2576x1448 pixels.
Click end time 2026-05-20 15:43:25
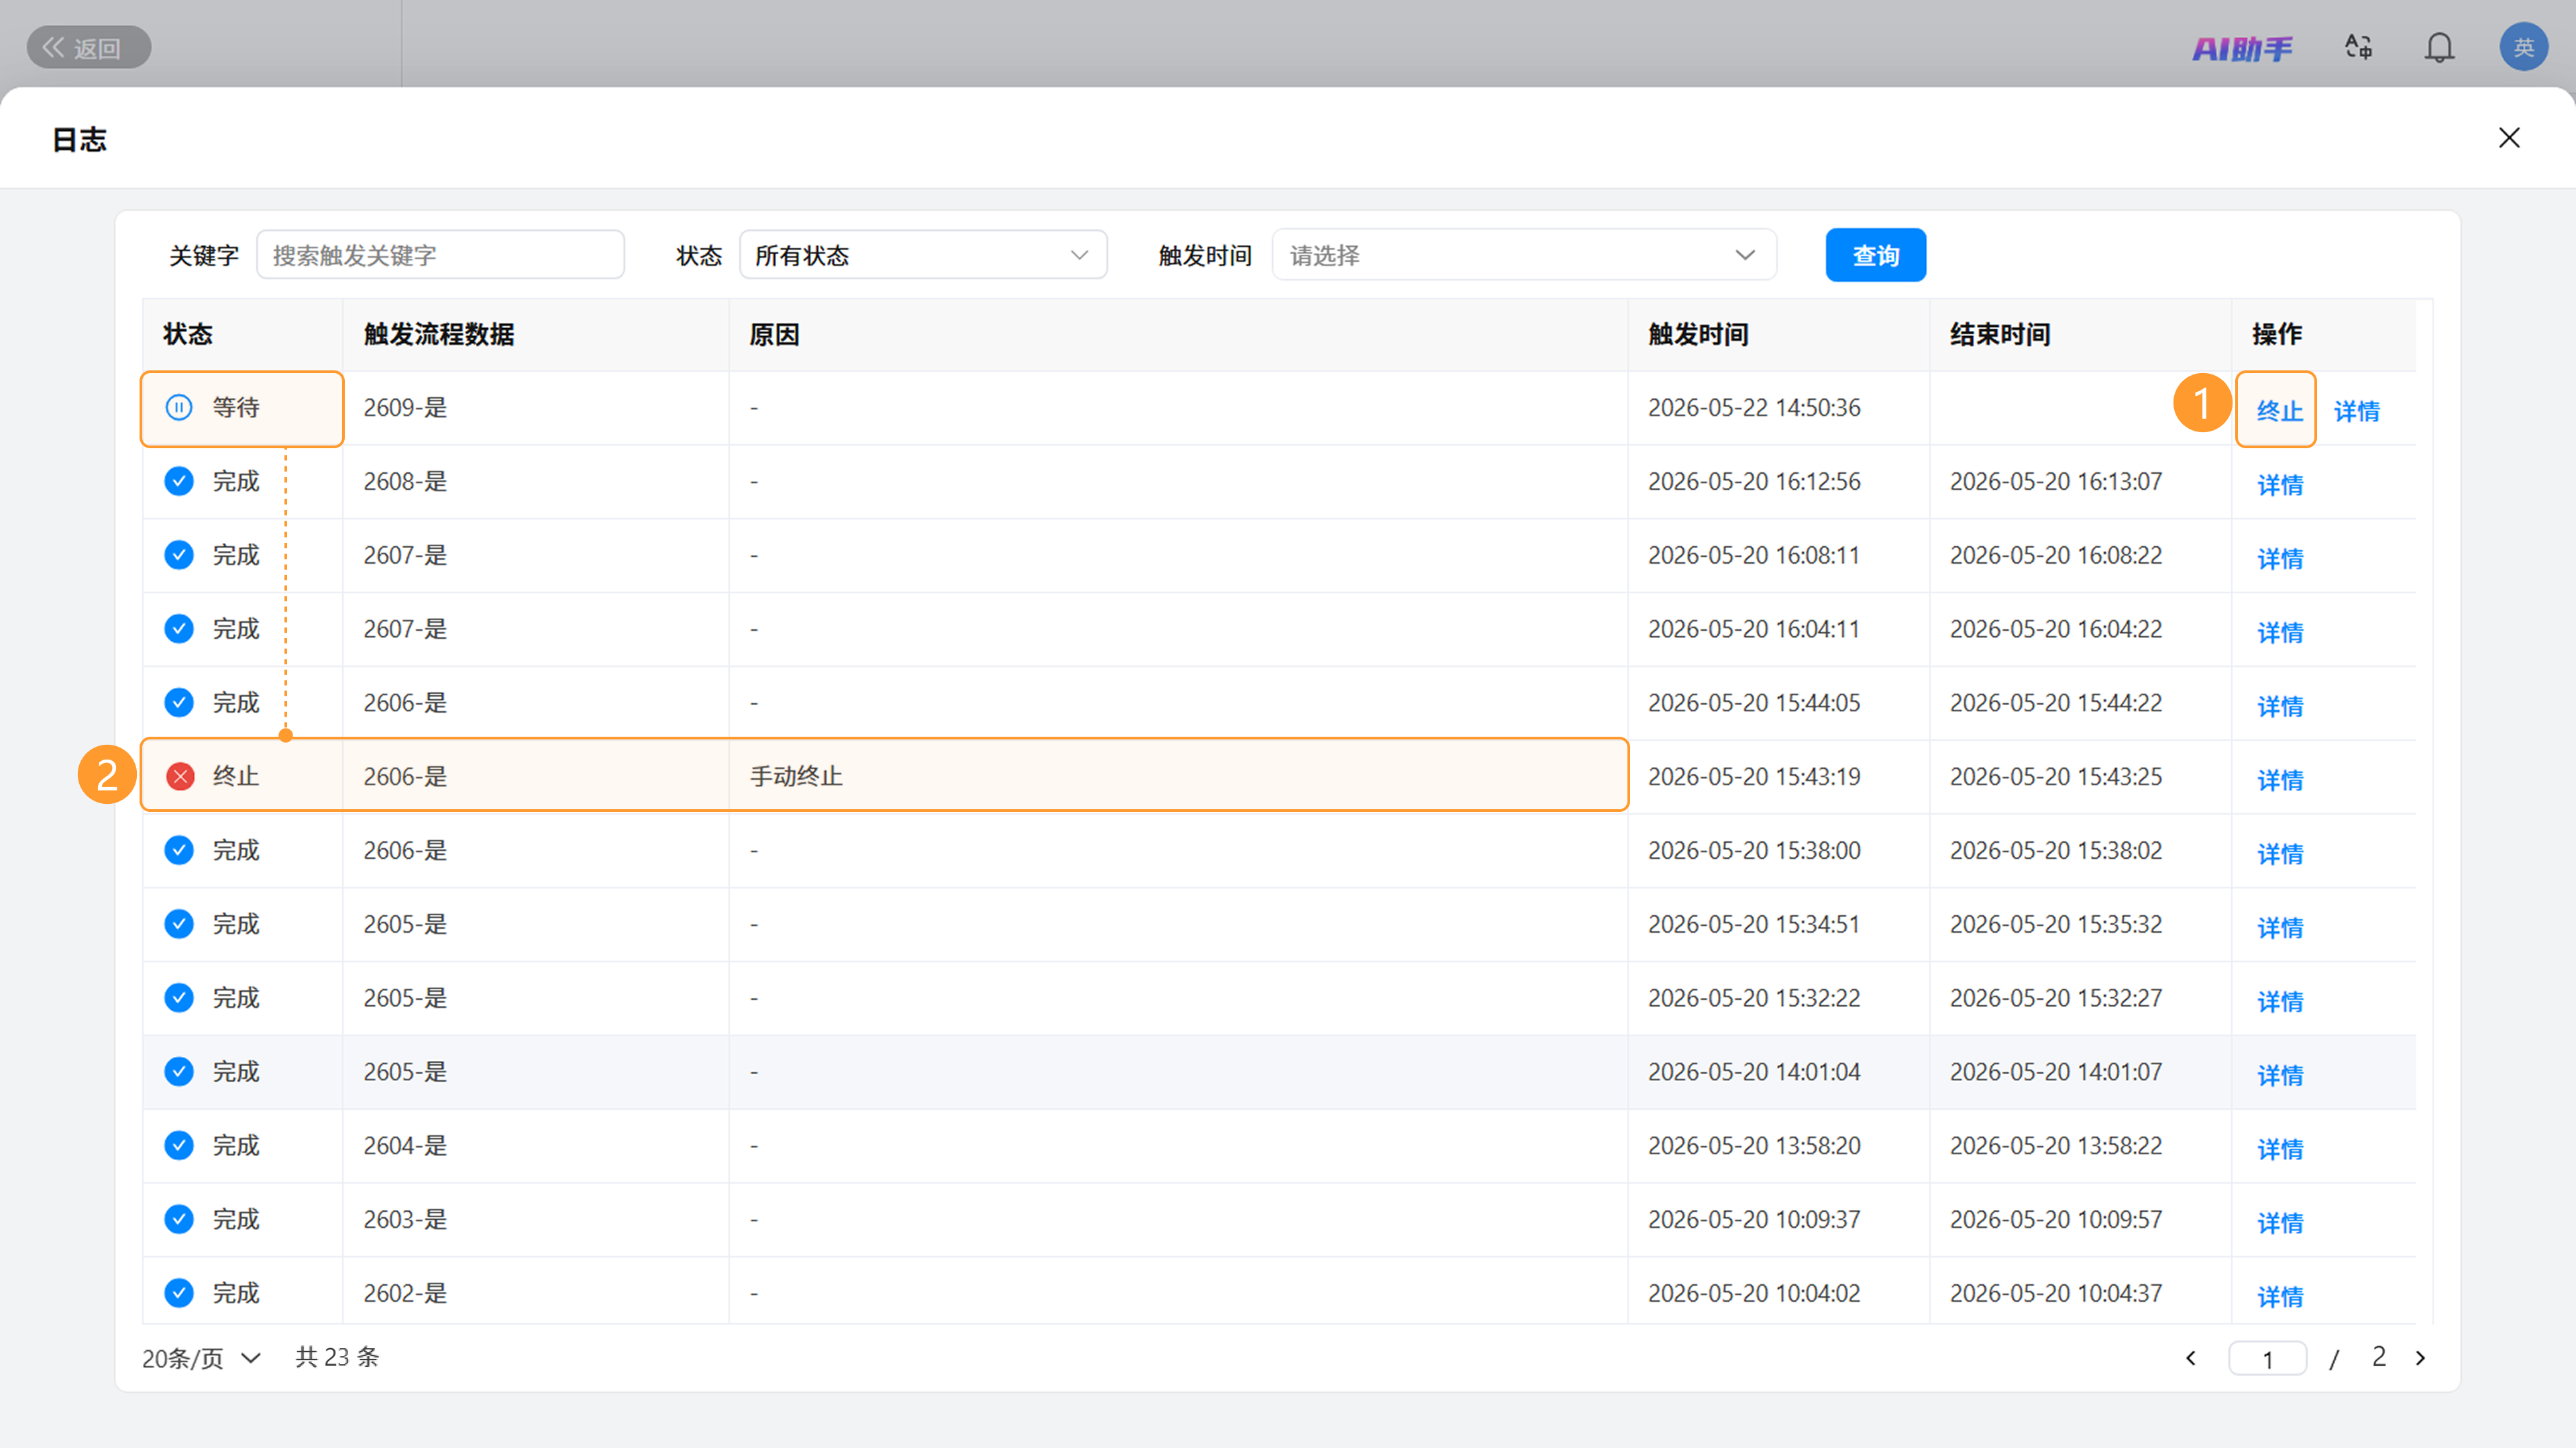[2056, 776]
